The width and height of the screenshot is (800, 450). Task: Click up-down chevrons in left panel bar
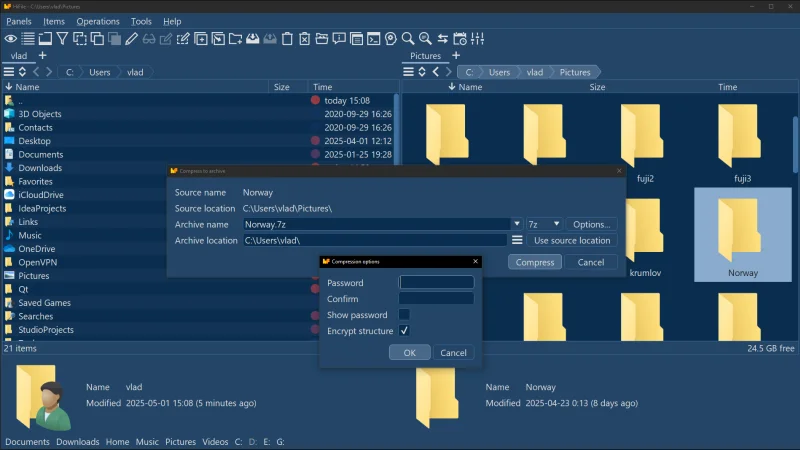(x=22, y=72)
